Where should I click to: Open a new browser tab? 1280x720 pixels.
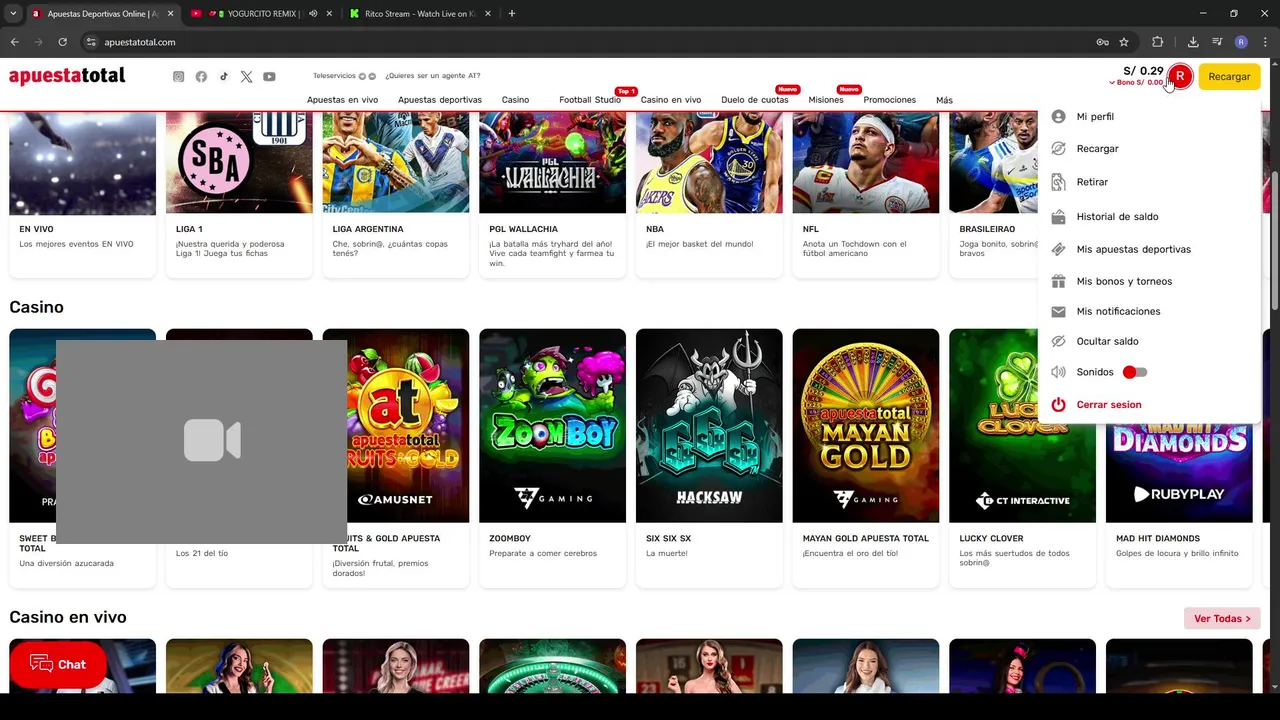click(511, 14)
